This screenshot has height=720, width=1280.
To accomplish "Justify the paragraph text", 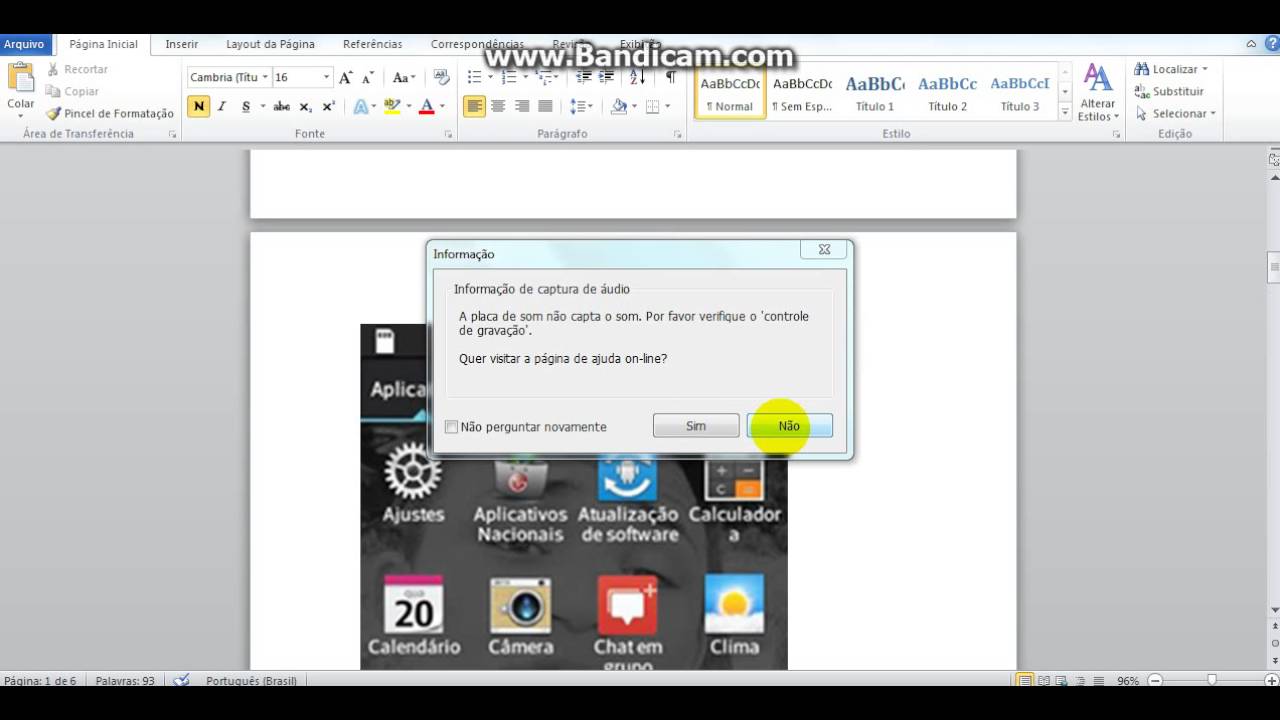I will [x=545, y=106].
